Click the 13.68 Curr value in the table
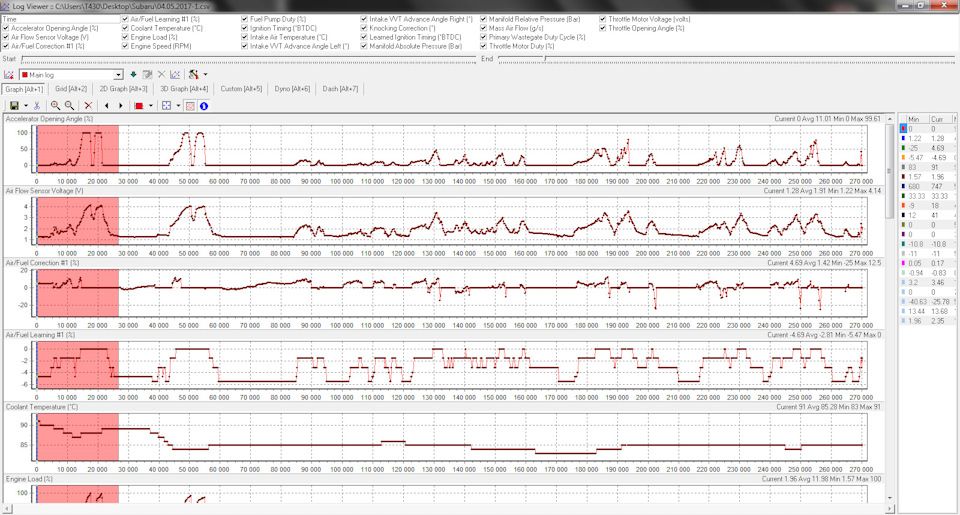This screenshot has width=960, height=515. pyautogui.click(x=940, y=312)
